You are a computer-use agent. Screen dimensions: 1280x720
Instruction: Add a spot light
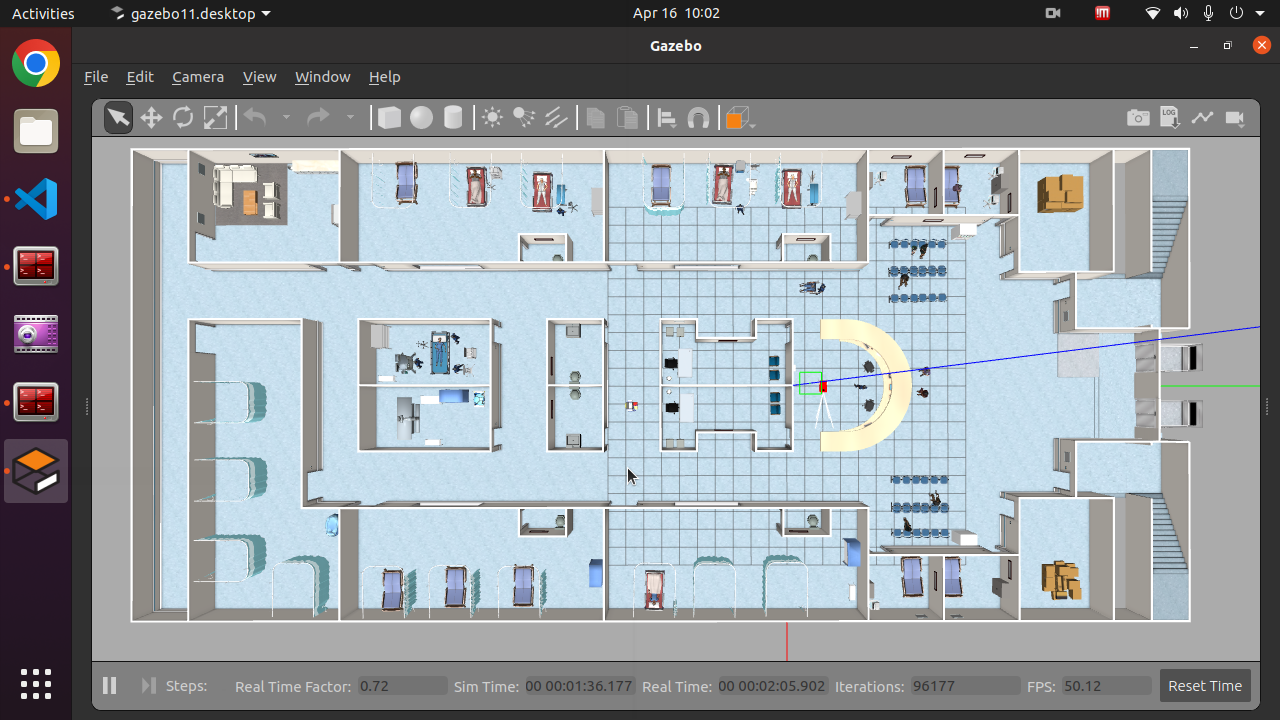click(524, 118)
